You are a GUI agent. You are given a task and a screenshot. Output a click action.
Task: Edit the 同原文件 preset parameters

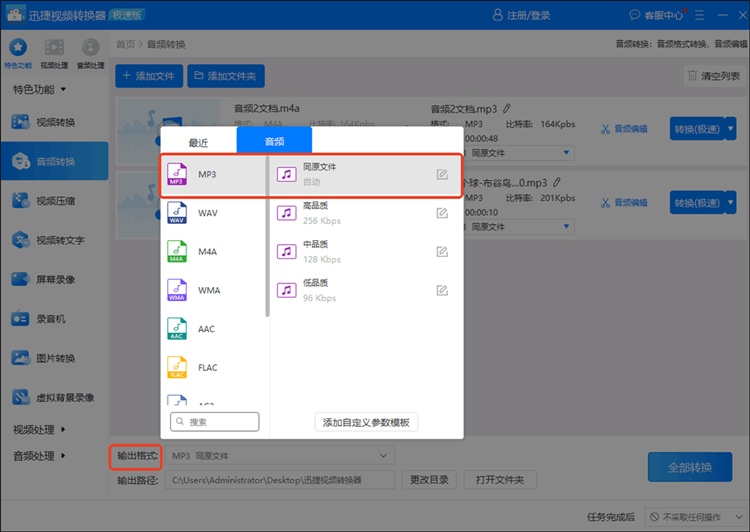(442, 174)
